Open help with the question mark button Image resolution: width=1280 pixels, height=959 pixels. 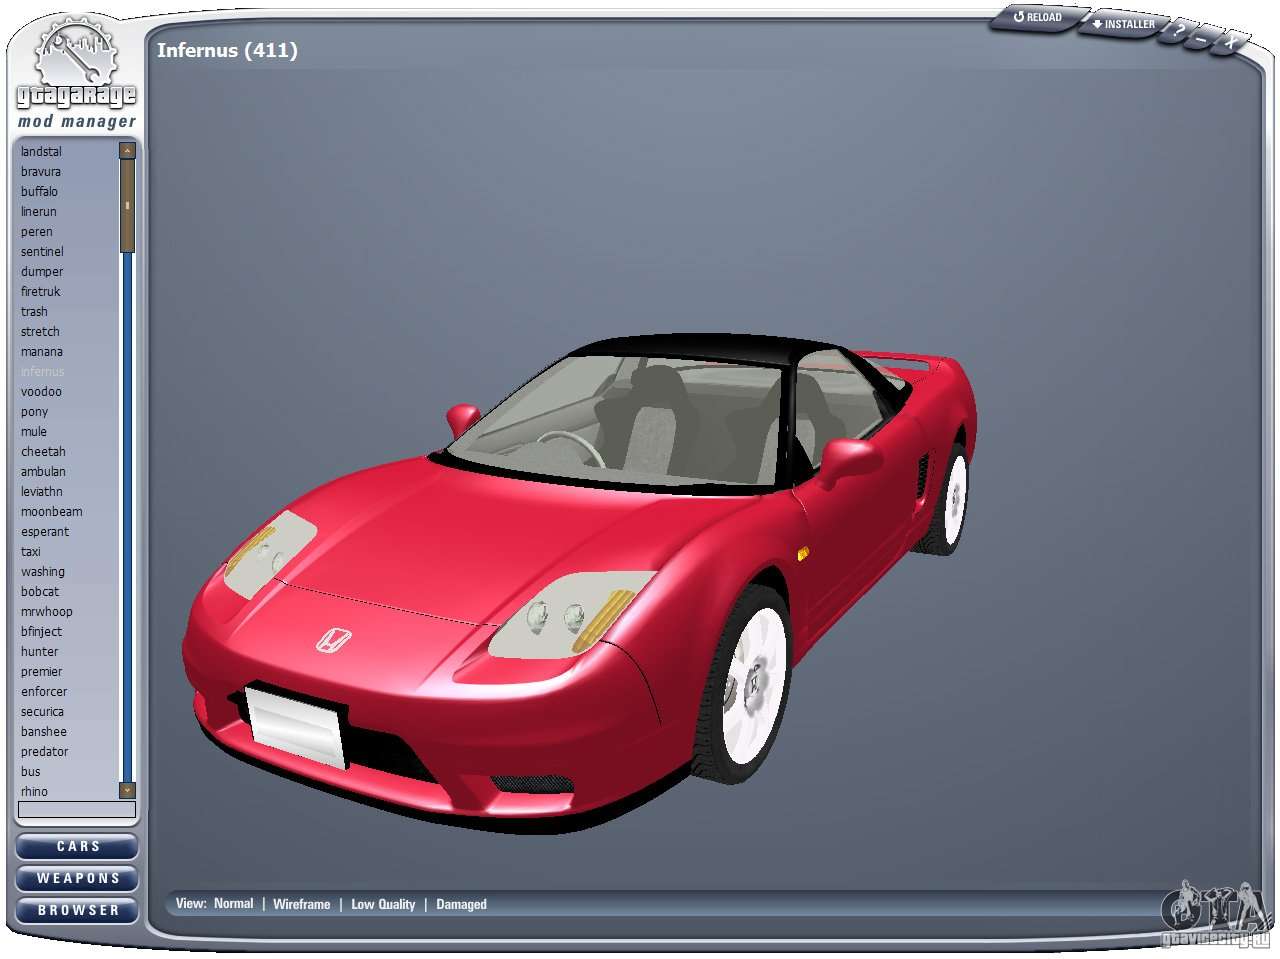[1180, 31]
